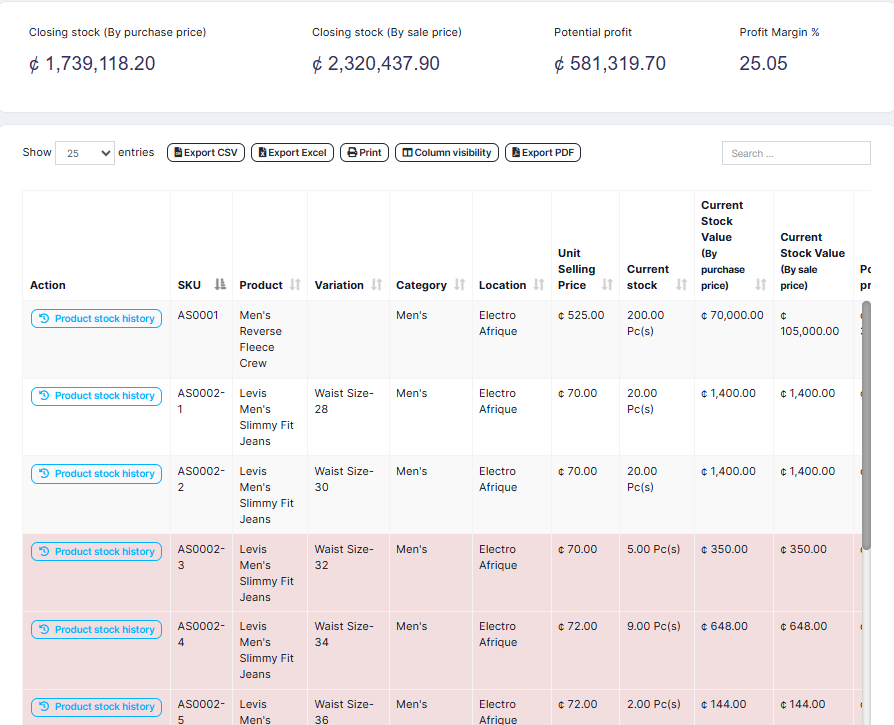The image size is (894, 725).
Task: Open stock history for AS0002-3
Action: coord(96,552)
